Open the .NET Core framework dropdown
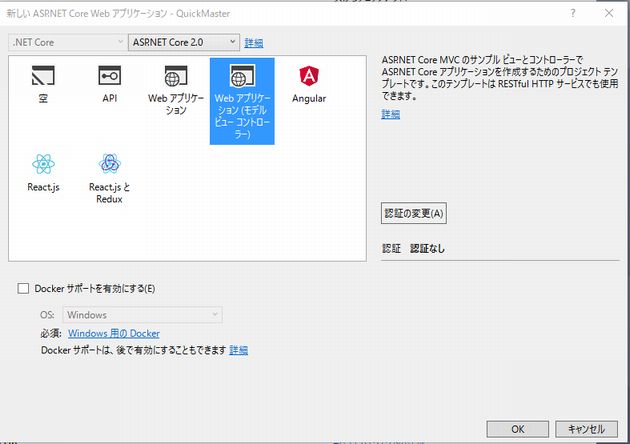This screenshot has height=444, width=630. (67, 42)
